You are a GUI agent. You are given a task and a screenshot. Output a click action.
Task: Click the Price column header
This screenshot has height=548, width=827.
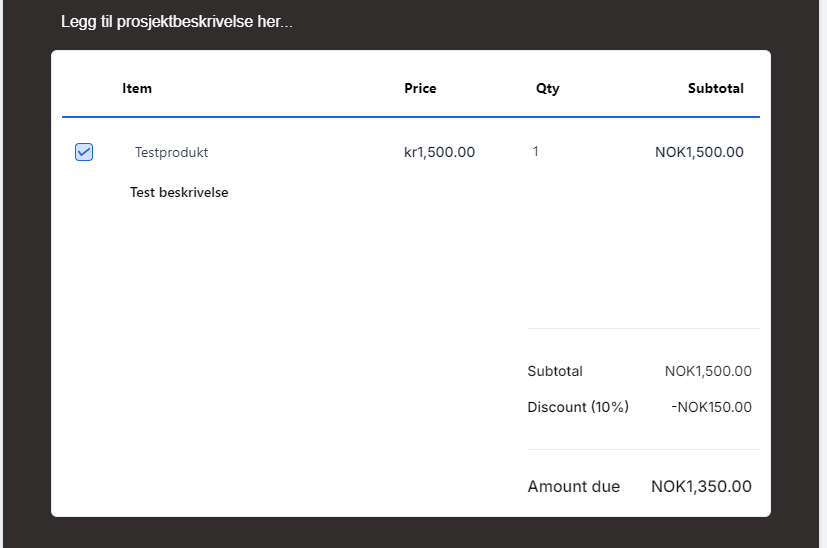coord(420,88)
